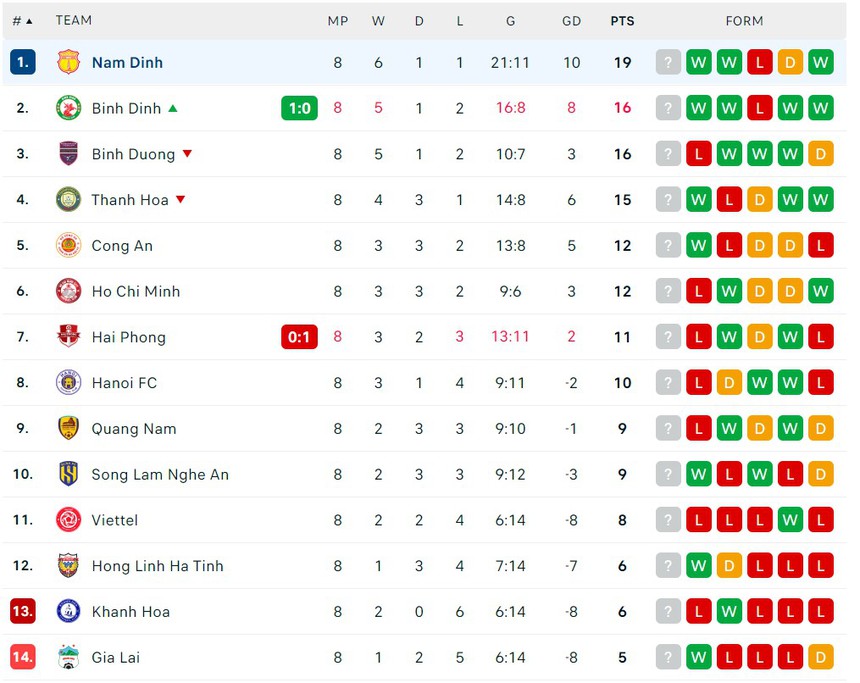The image size is (860, 683).
Task: Sort standings by GD column header
Action: pyautogui.click(x=571, y=20)
